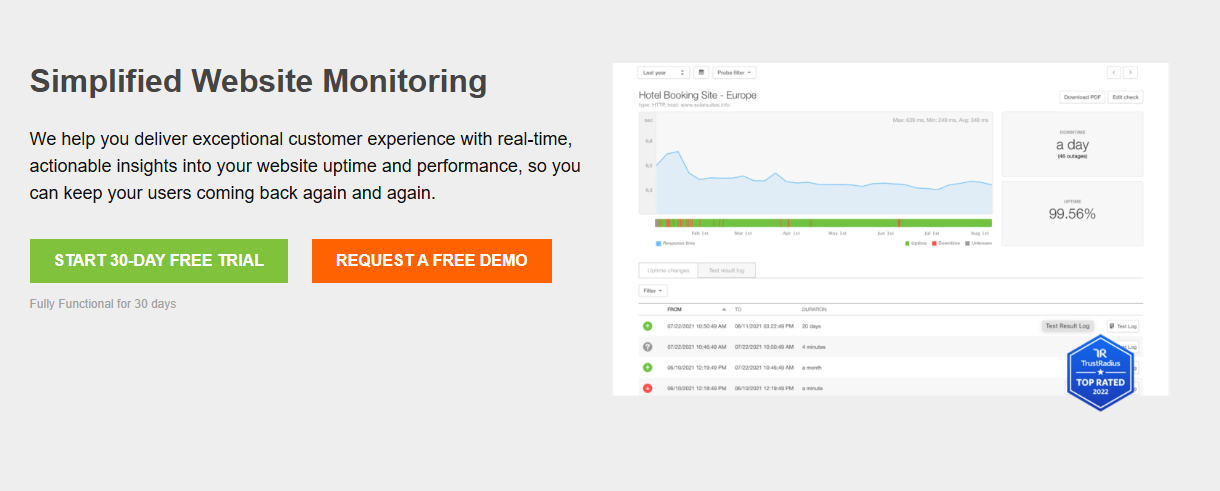Image resolution: width=1220 pixels, height=491 pixels.
Task: Click the TrustRadius Top Rated 2022 badge
Action: pos(1100,372)
